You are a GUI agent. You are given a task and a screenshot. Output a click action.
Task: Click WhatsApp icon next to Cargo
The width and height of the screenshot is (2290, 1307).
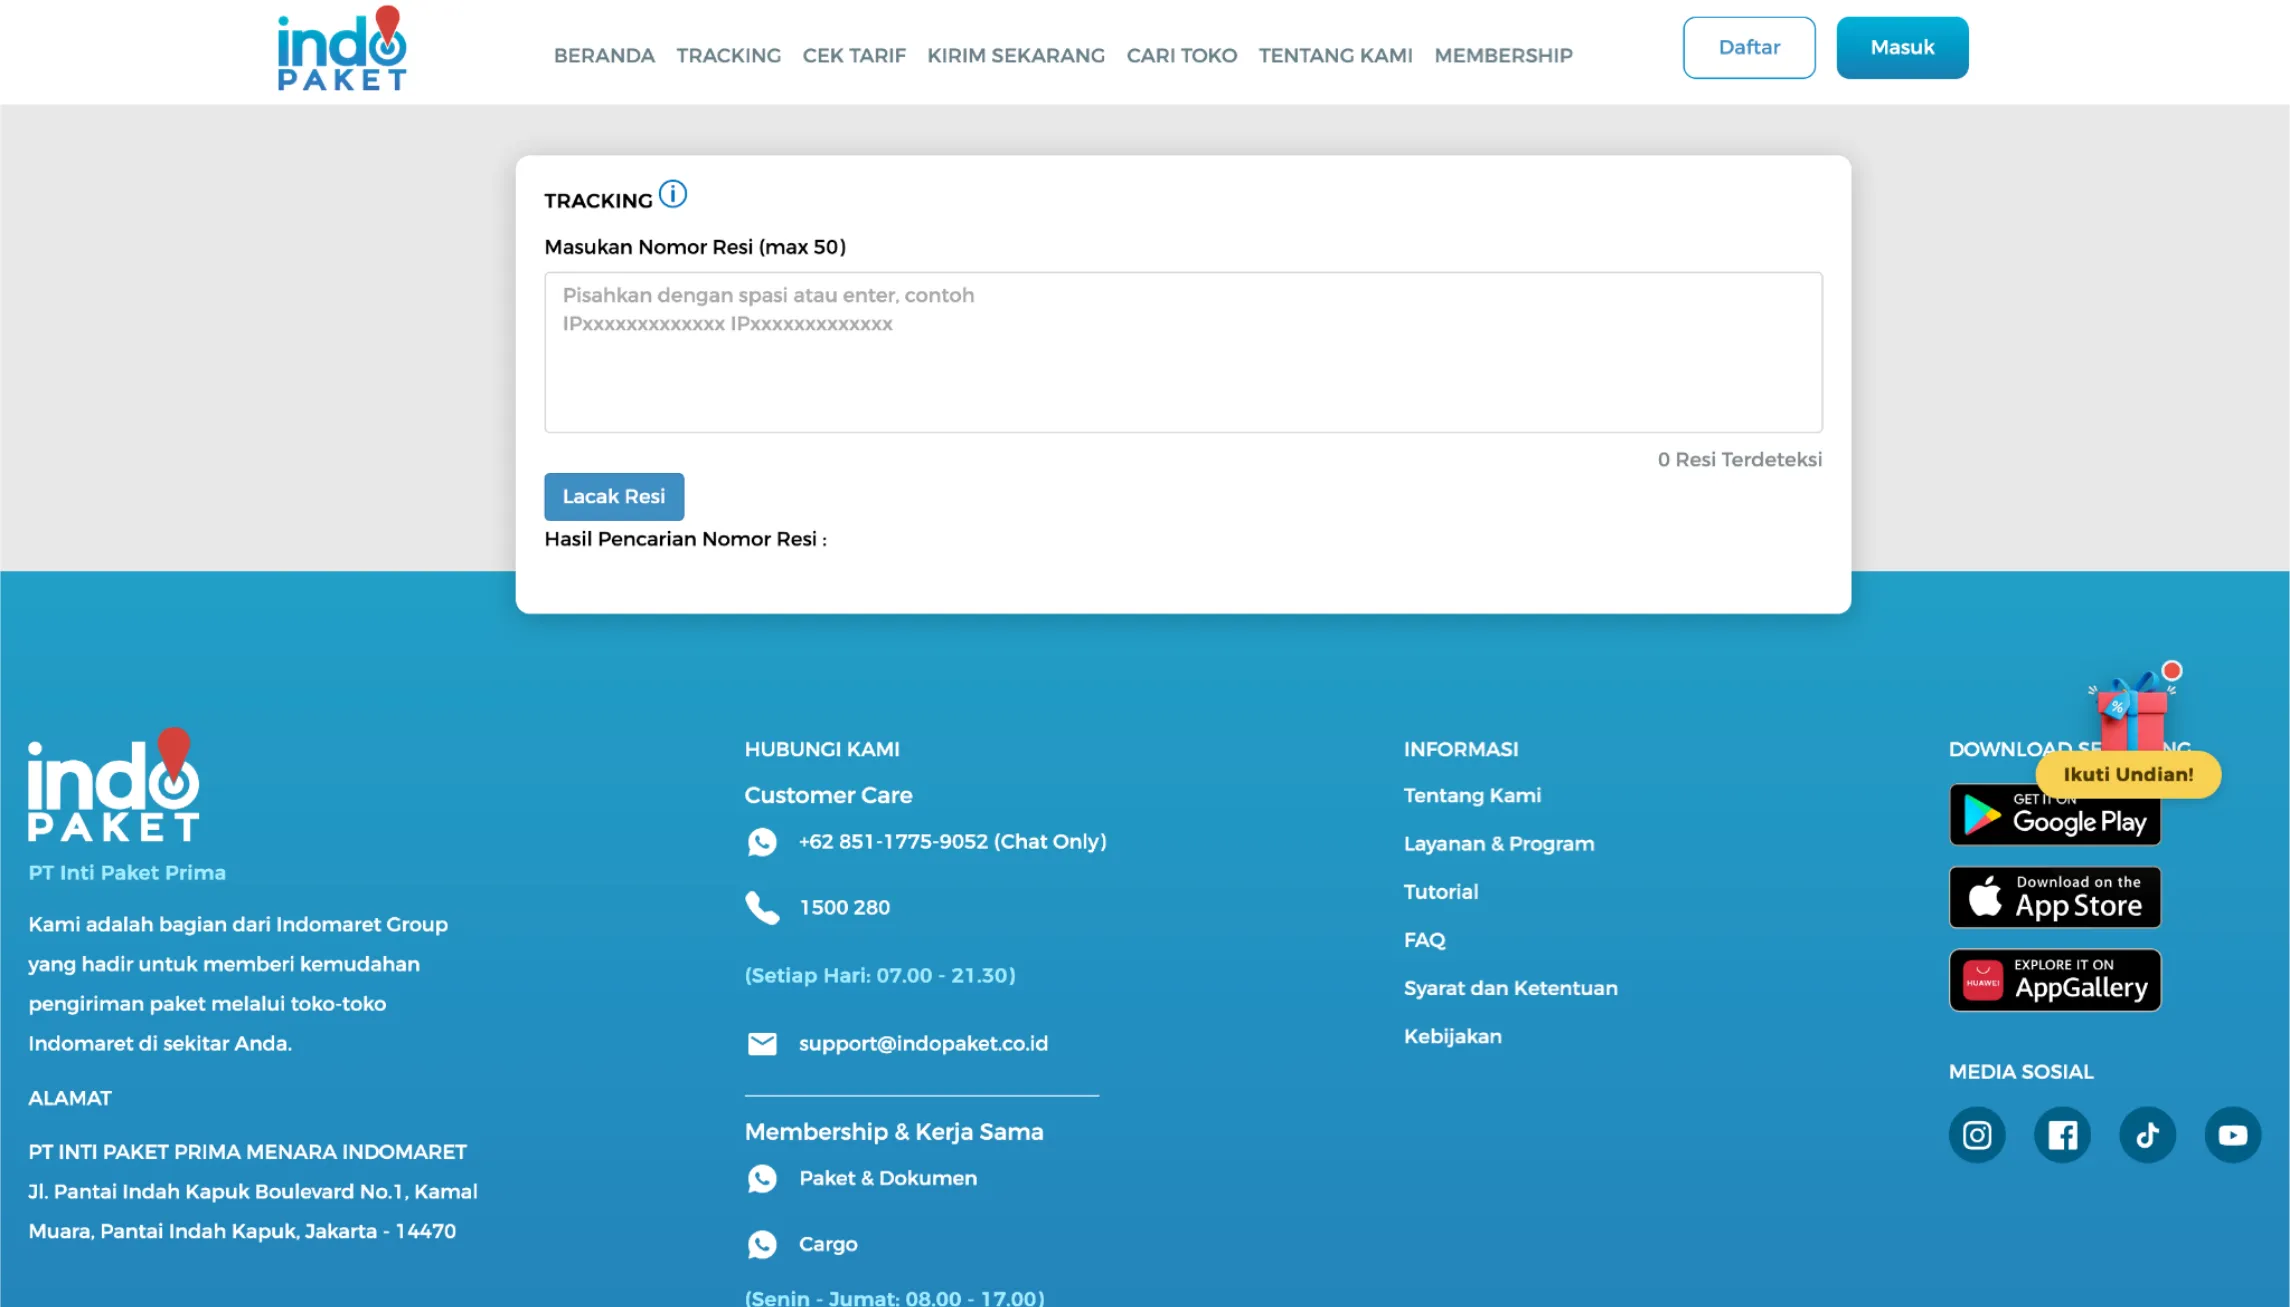click(762, 1245)
